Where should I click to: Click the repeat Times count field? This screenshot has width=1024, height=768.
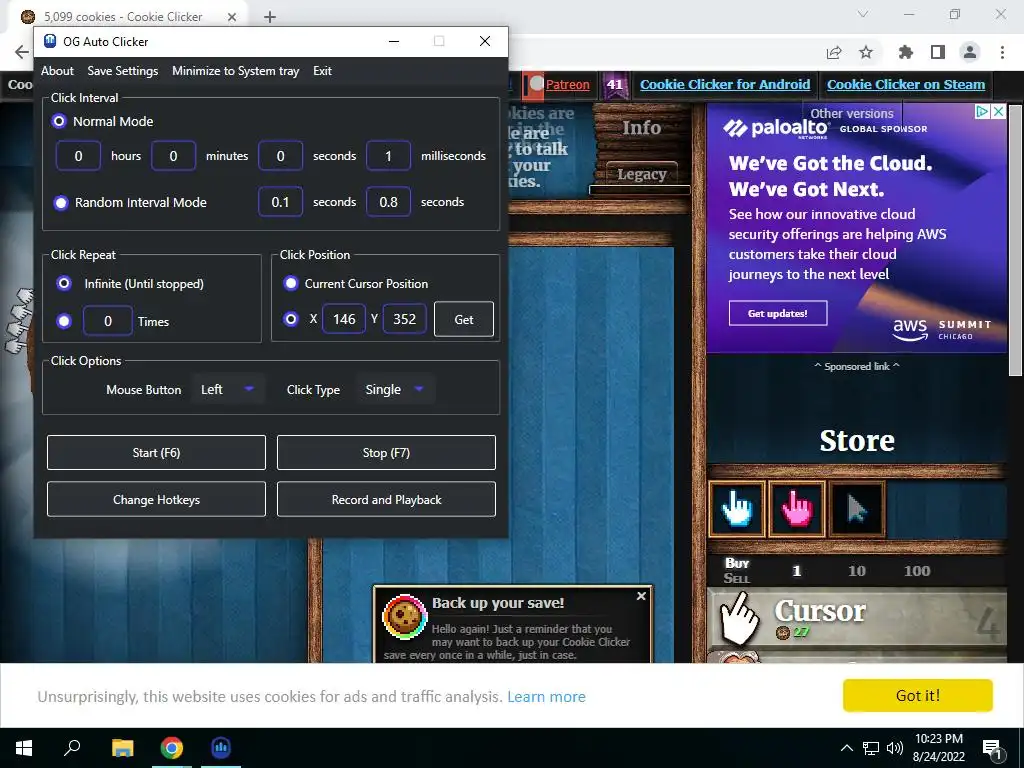point(108,321)
